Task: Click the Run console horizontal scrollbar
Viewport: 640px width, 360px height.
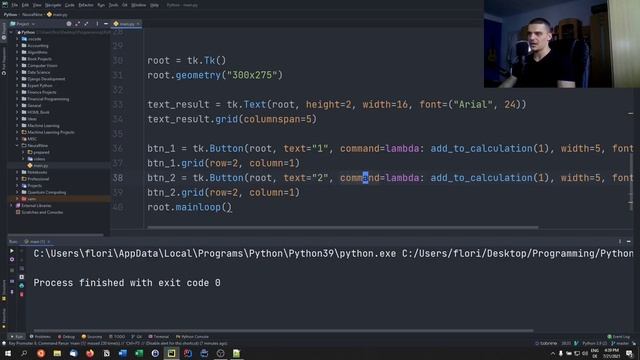Action: pyautogui.click(x=283, y=331)
